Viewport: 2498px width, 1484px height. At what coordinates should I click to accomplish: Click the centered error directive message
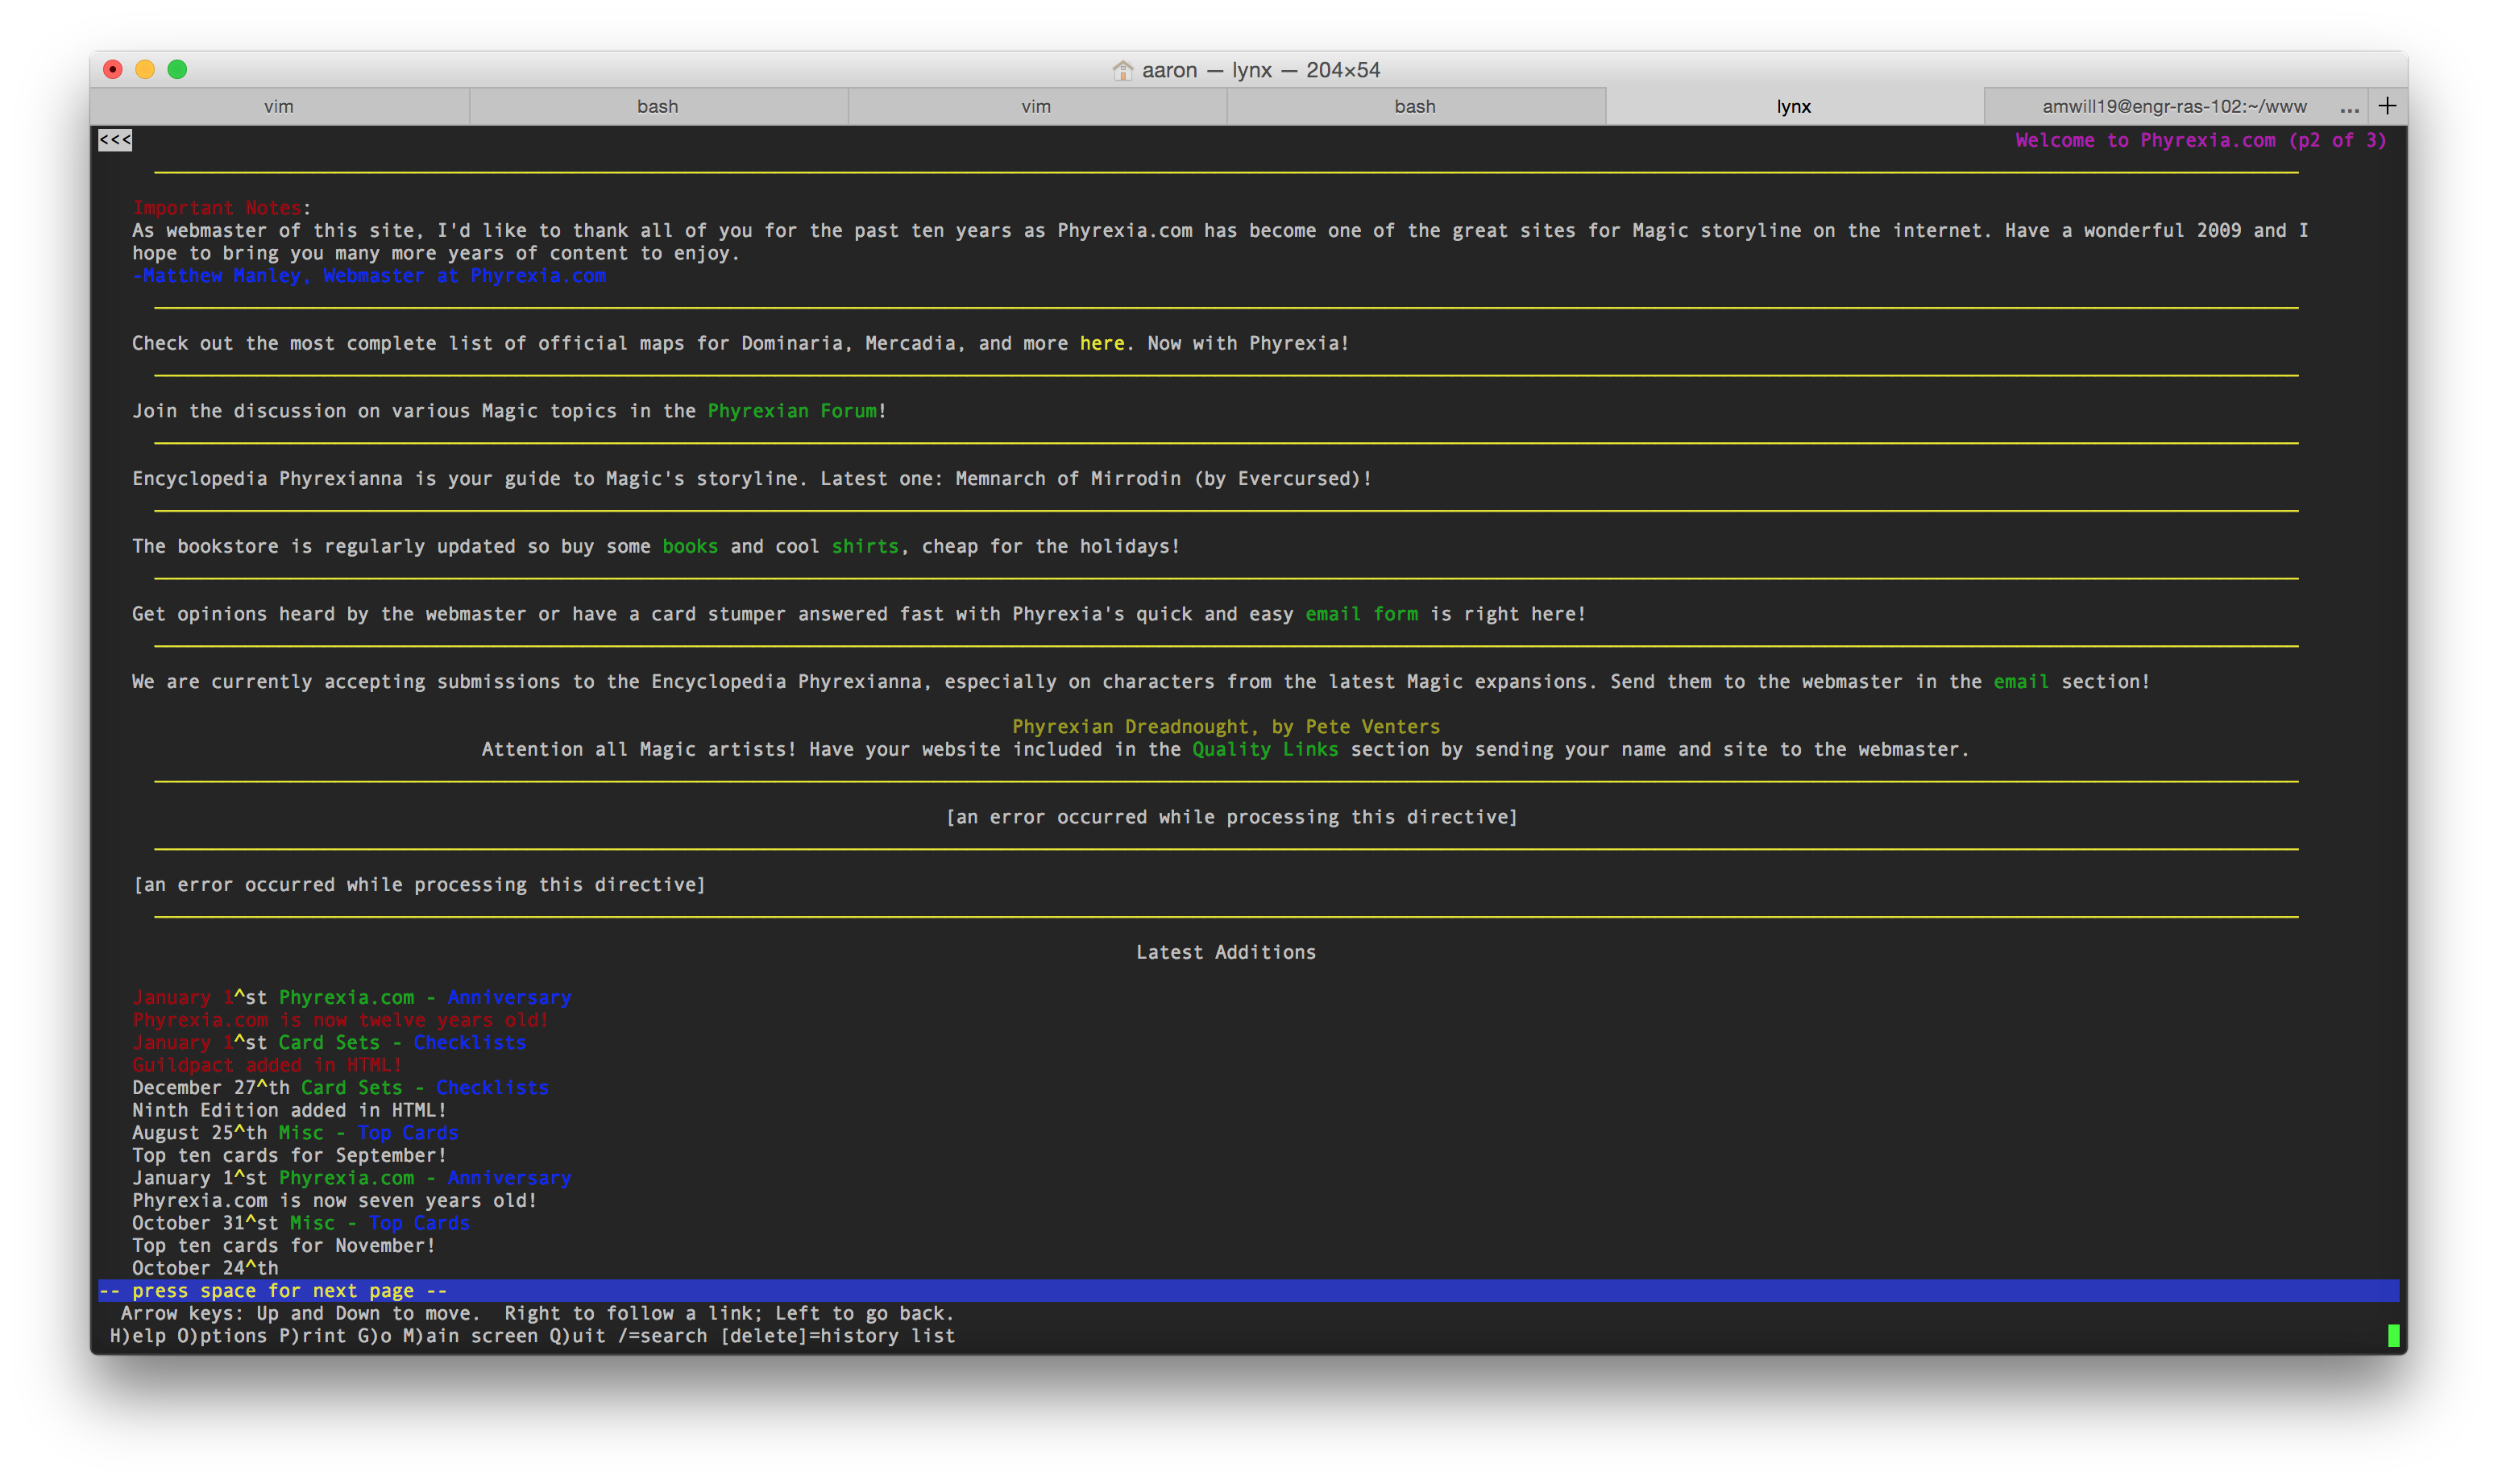click(1231, 817)
